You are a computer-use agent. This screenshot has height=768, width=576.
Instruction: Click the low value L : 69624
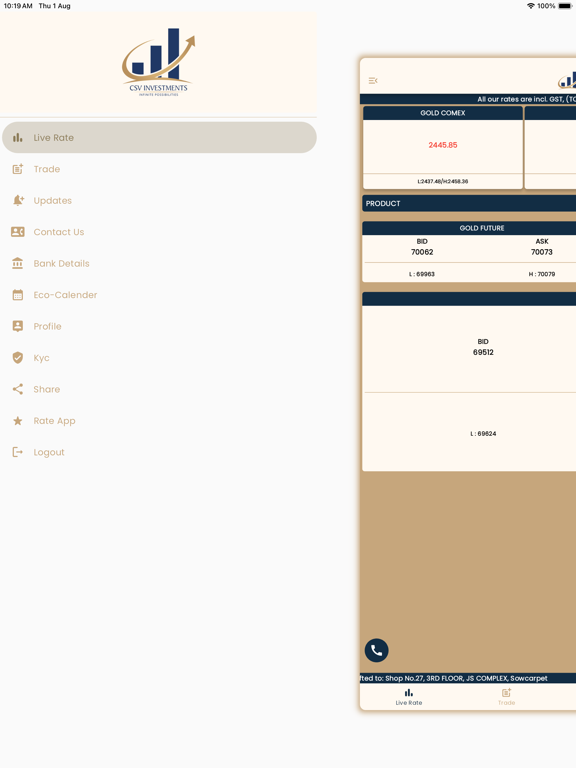(483, 433)
